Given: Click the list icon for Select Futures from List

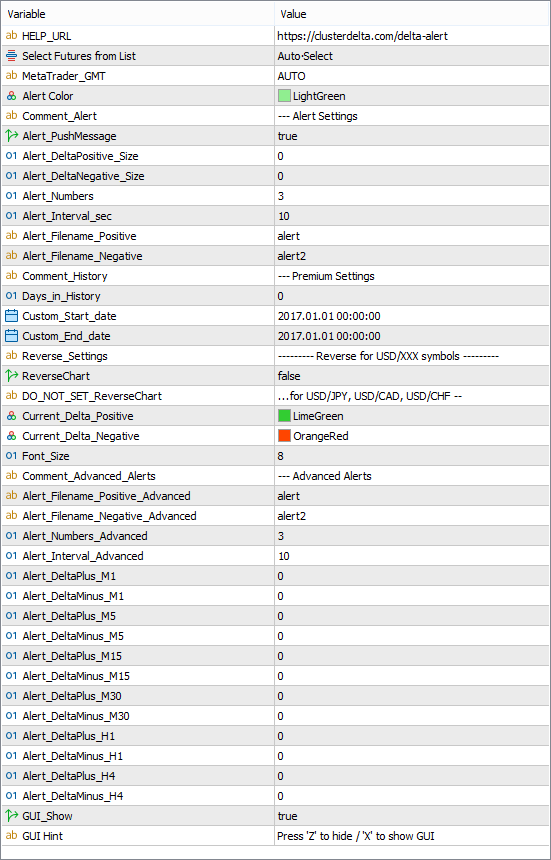Looking at the screenshot, I should click(x=12, y=56).
